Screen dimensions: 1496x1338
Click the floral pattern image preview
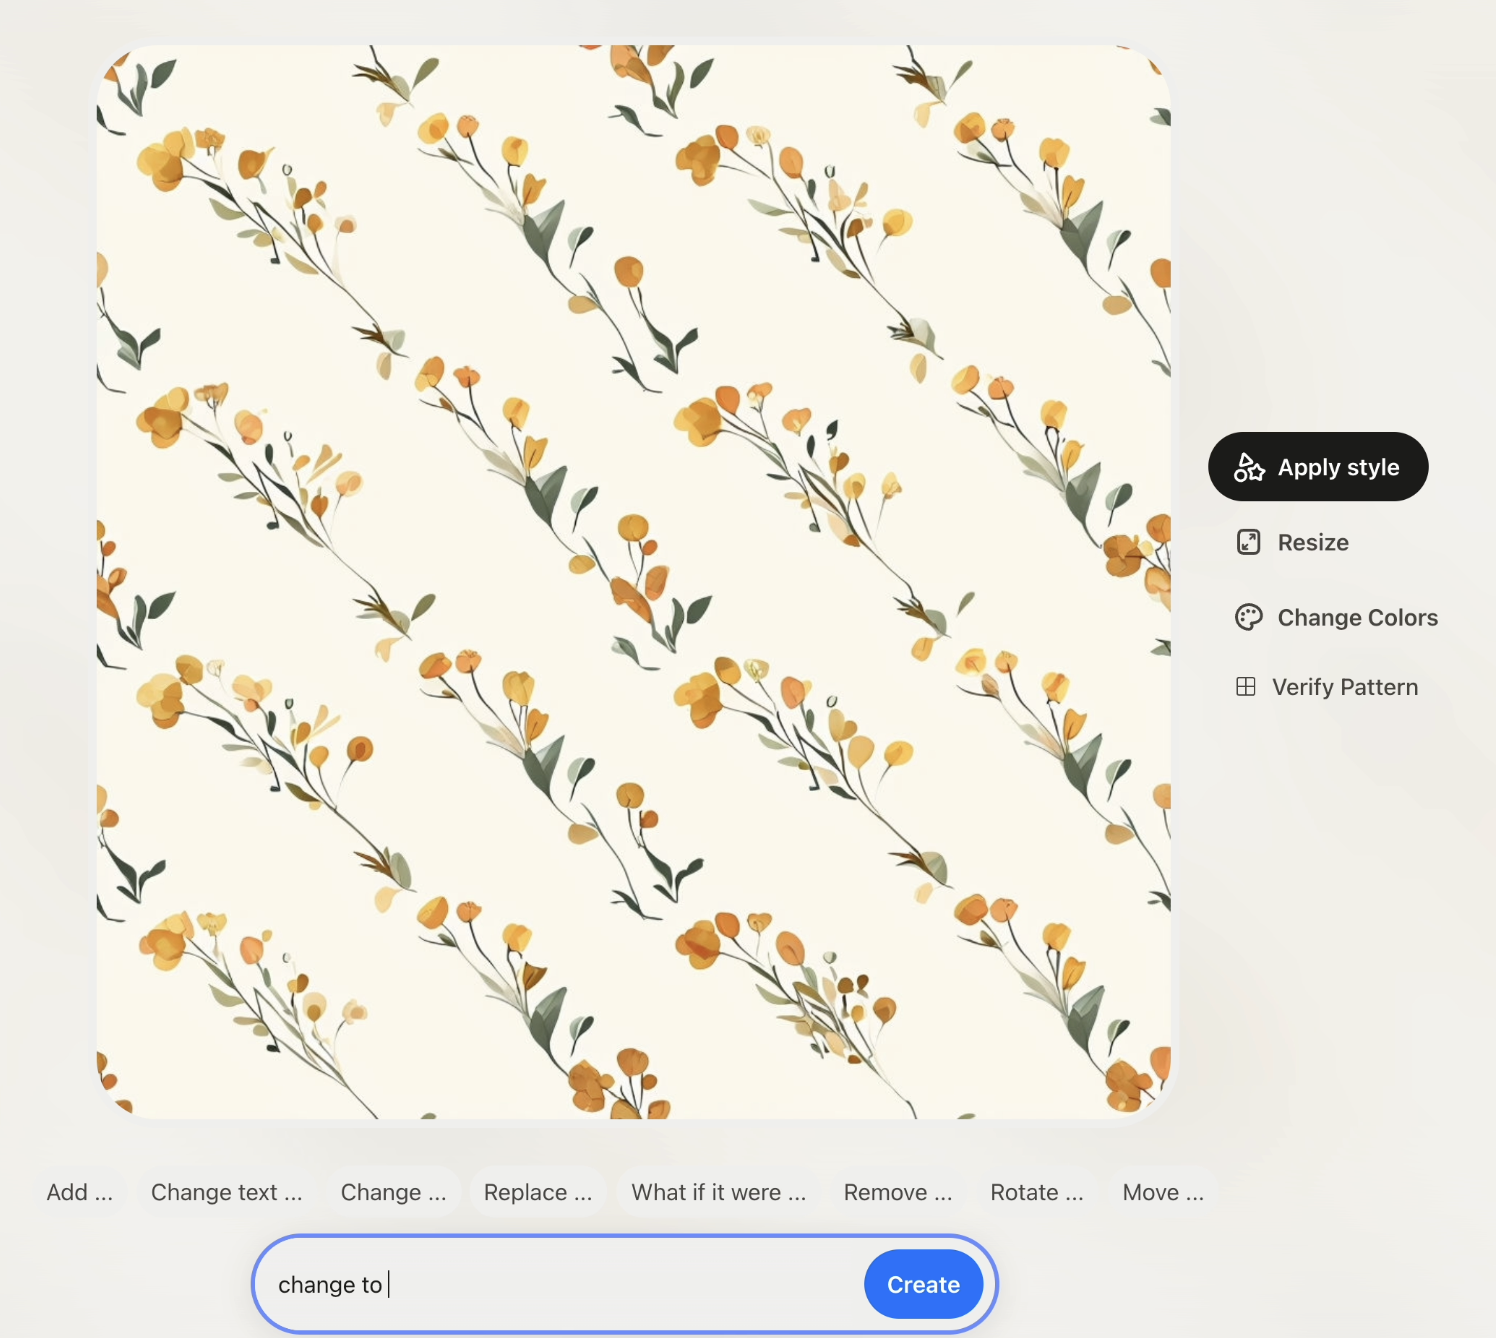coord(634,581)
